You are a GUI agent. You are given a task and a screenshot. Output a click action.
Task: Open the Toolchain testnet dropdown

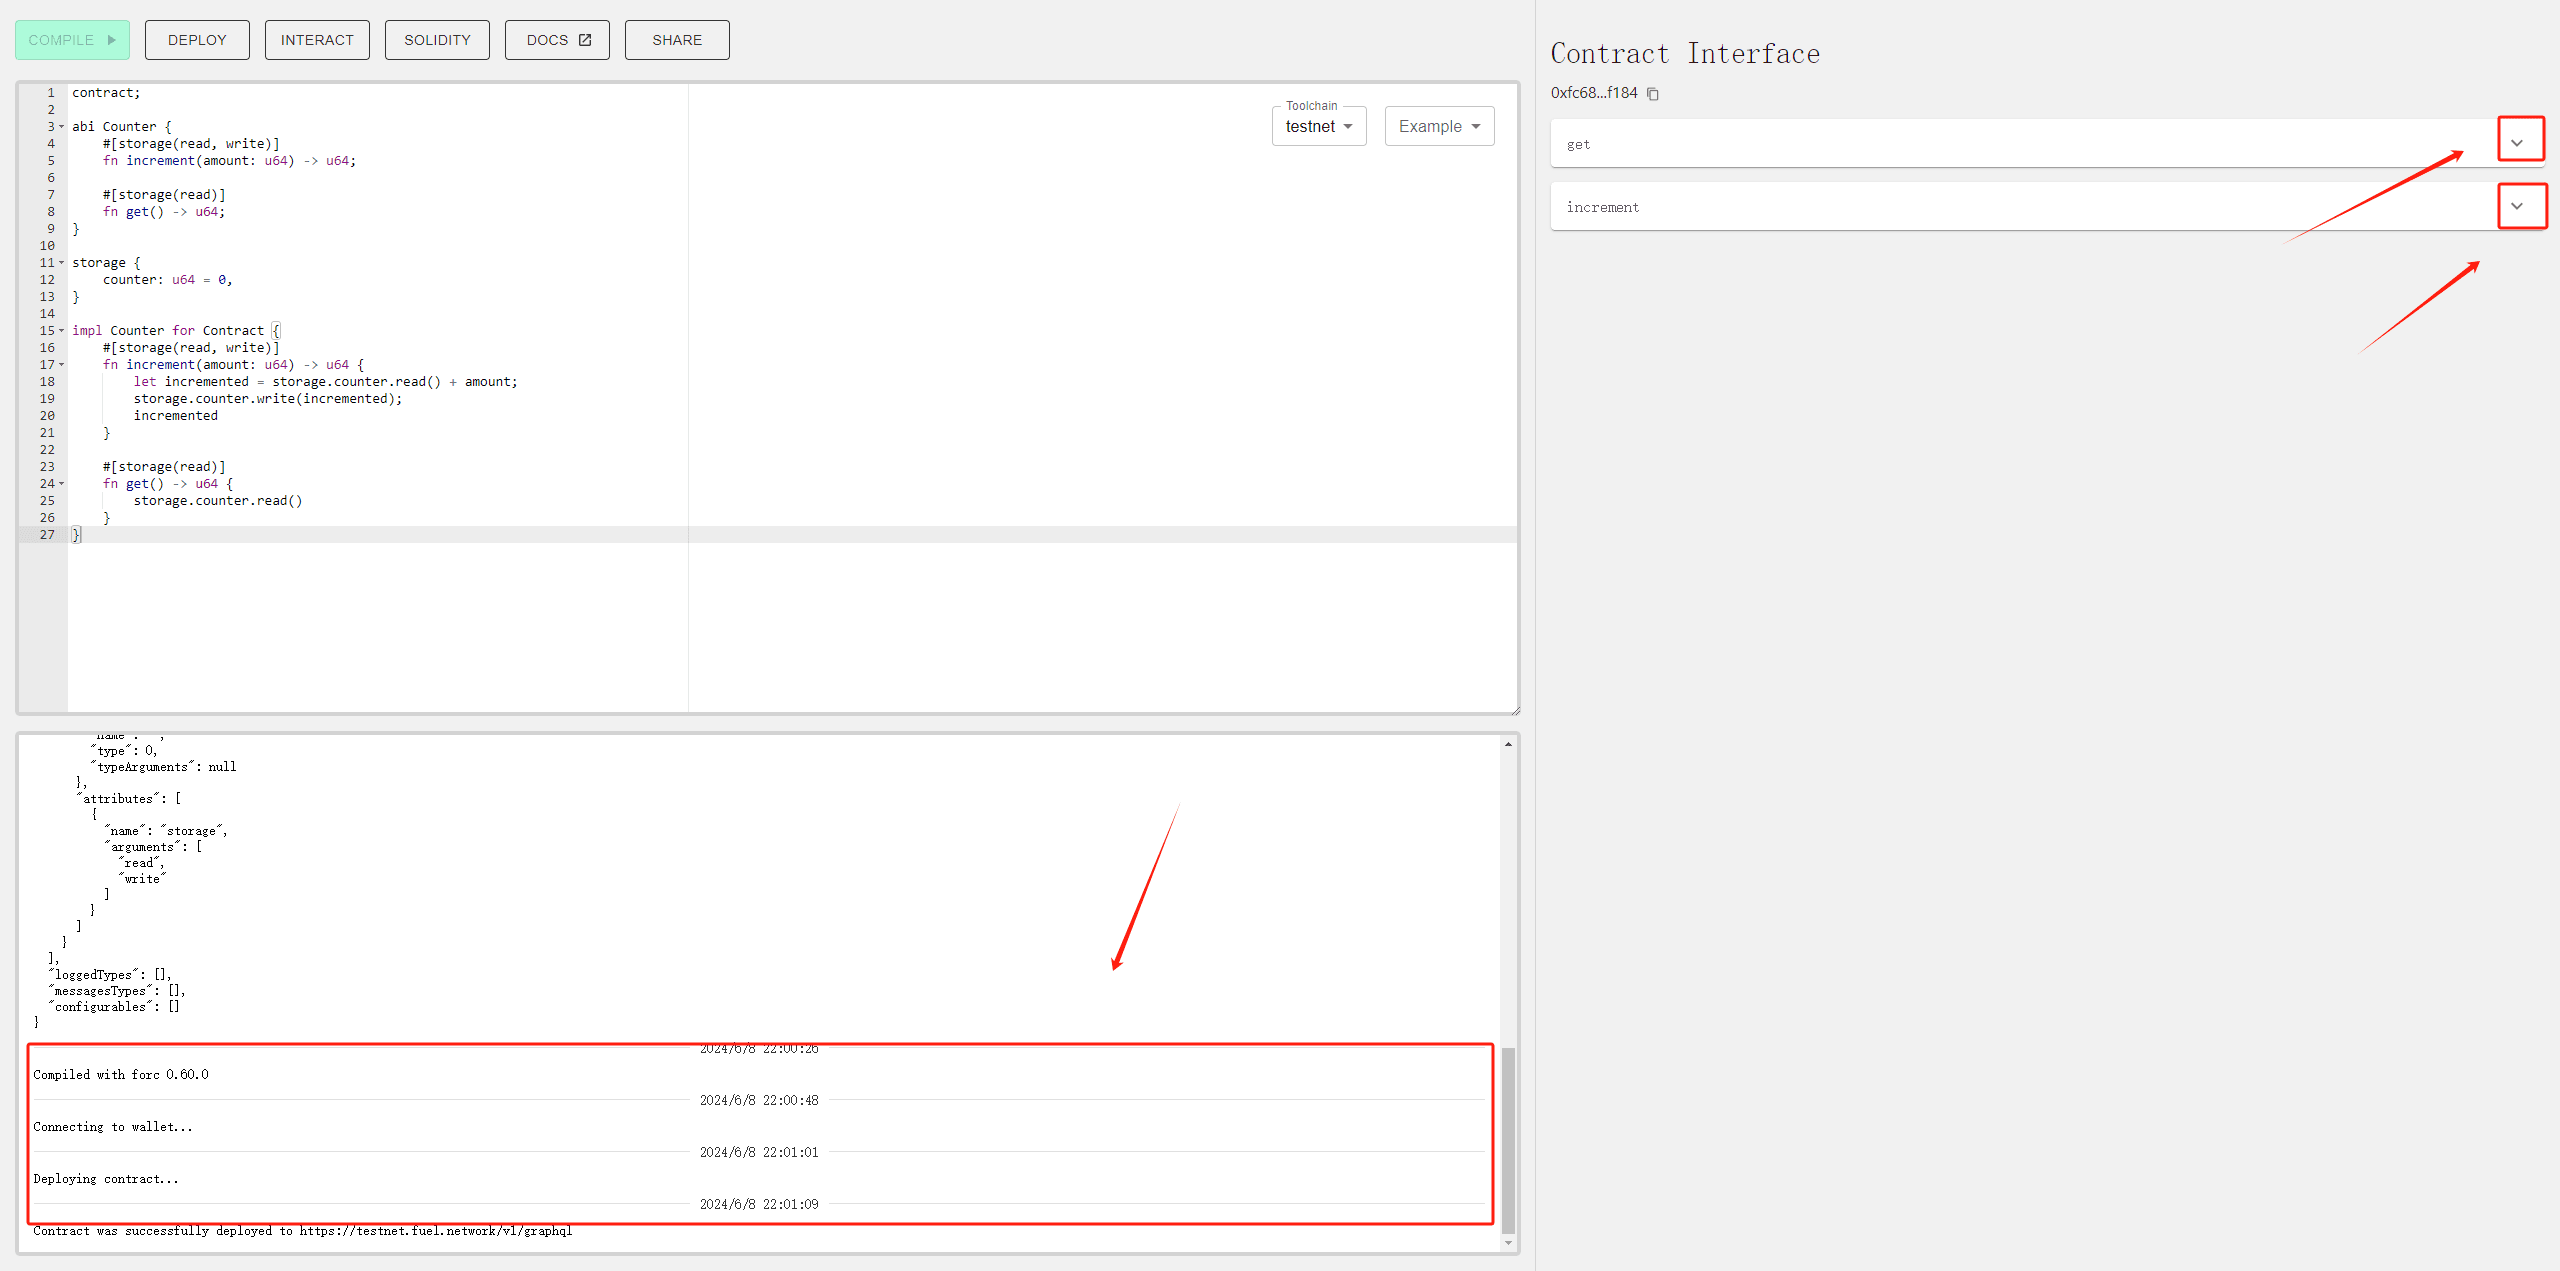pyautogui.click(x=1318, y=127)
